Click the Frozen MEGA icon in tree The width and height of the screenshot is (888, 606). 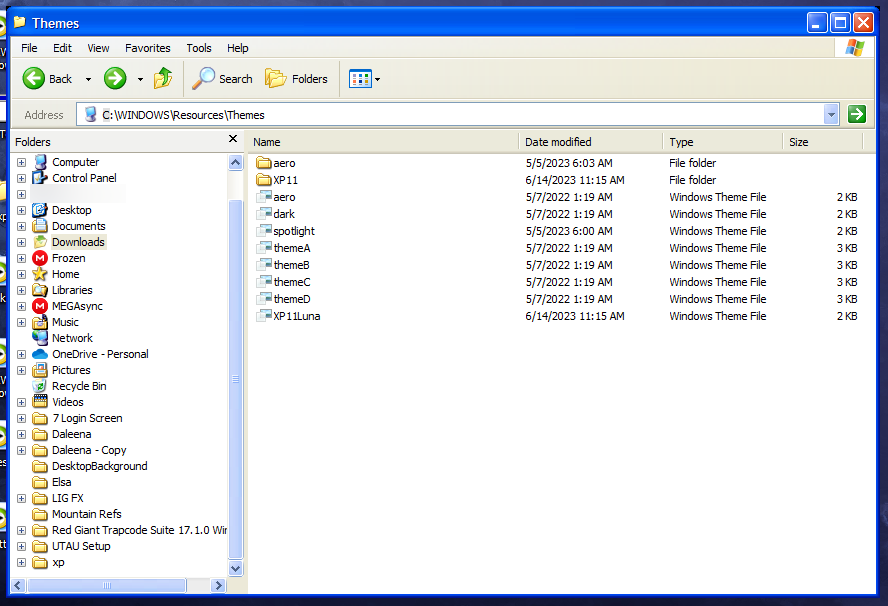point(40,258)
